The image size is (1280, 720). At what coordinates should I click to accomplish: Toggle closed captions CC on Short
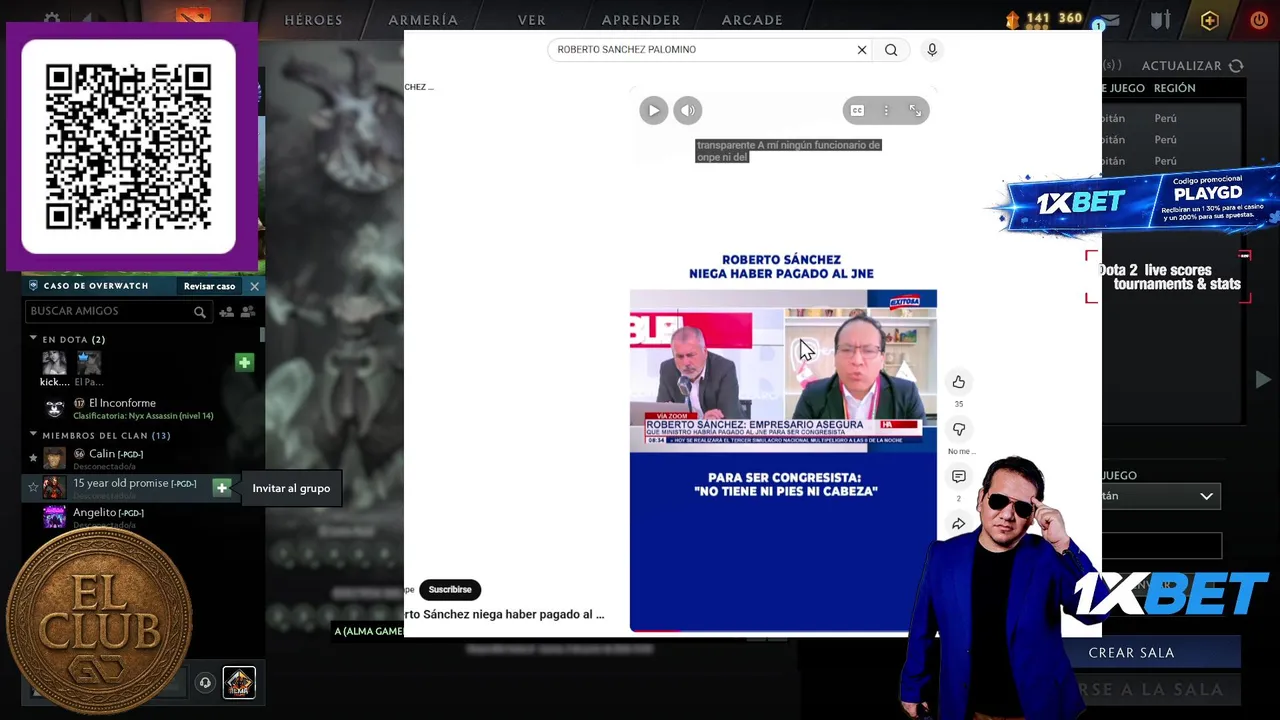[x=857, y=111]
